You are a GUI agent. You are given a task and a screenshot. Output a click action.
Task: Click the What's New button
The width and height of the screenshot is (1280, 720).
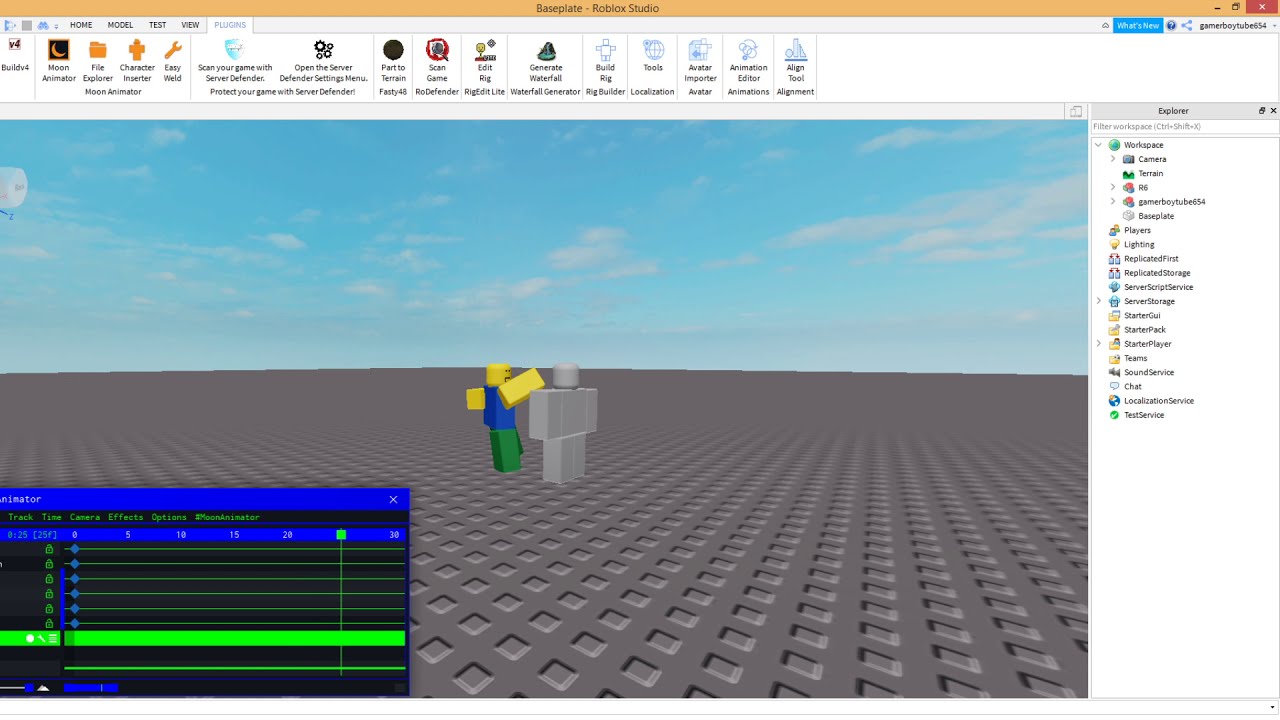point(1138,25)
